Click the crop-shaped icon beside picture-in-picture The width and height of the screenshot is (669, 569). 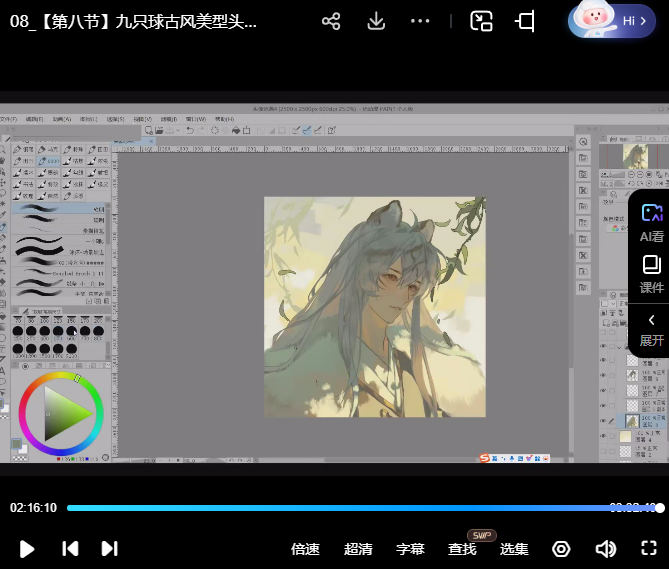[x=525, y=21]
